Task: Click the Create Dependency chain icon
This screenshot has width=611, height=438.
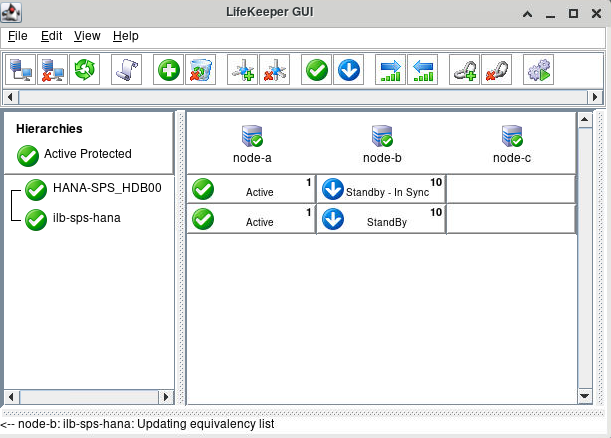Action: [x=465, y=70]
